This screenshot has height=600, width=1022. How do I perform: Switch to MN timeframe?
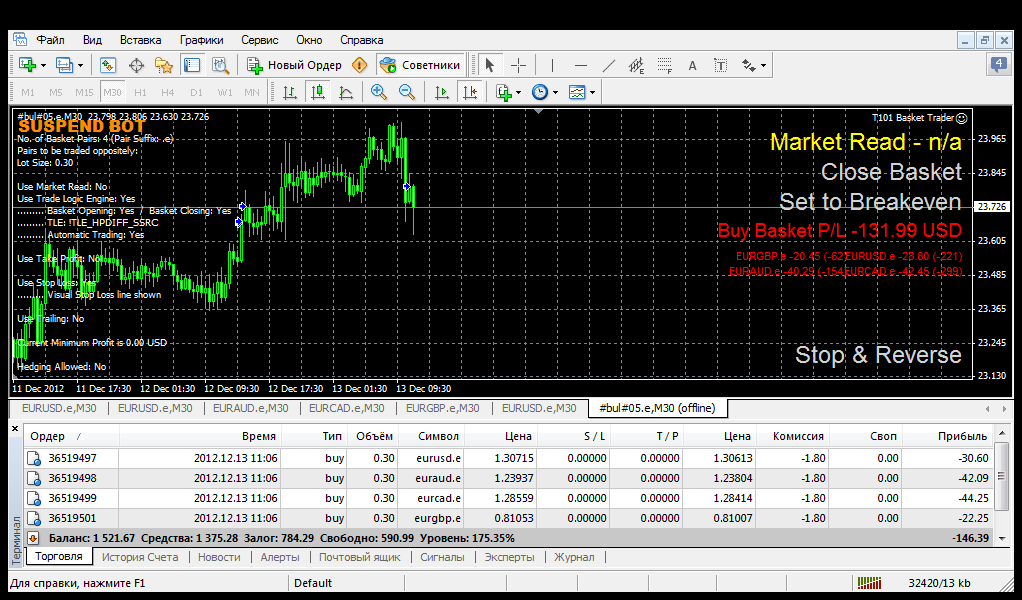click(252, 93)
